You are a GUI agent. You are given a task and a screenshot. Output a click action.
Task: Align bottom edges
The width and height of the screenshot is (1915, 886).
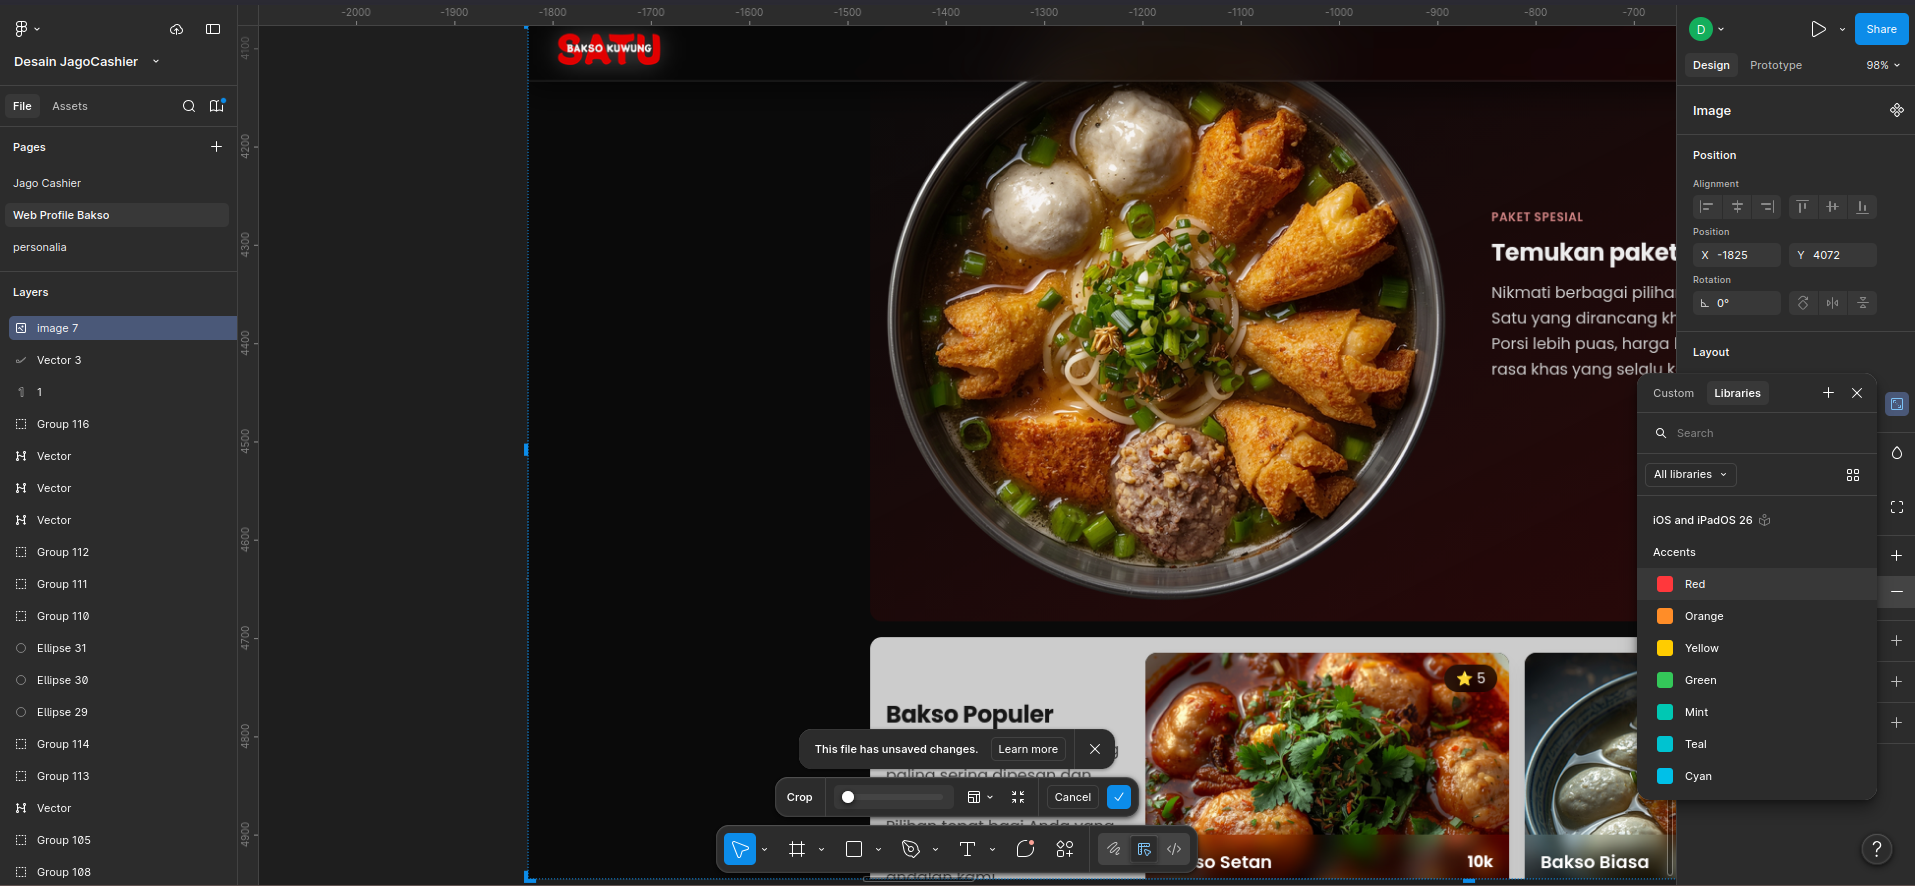click(1862, 207)
